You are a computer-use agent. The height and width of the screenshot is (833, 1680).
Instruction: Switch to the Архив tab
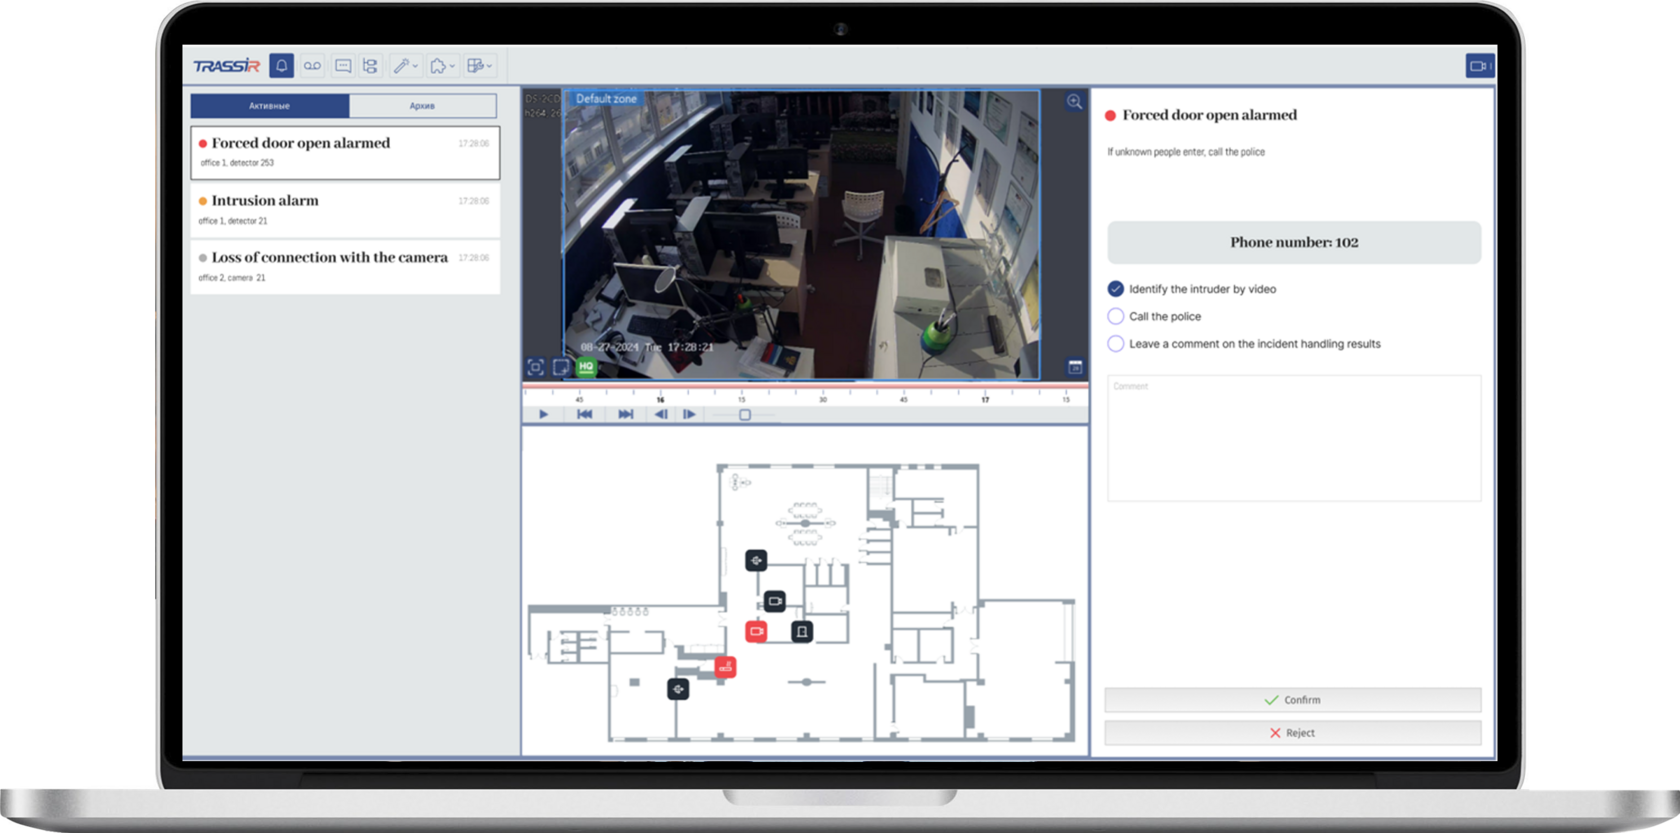pos(422,105)
